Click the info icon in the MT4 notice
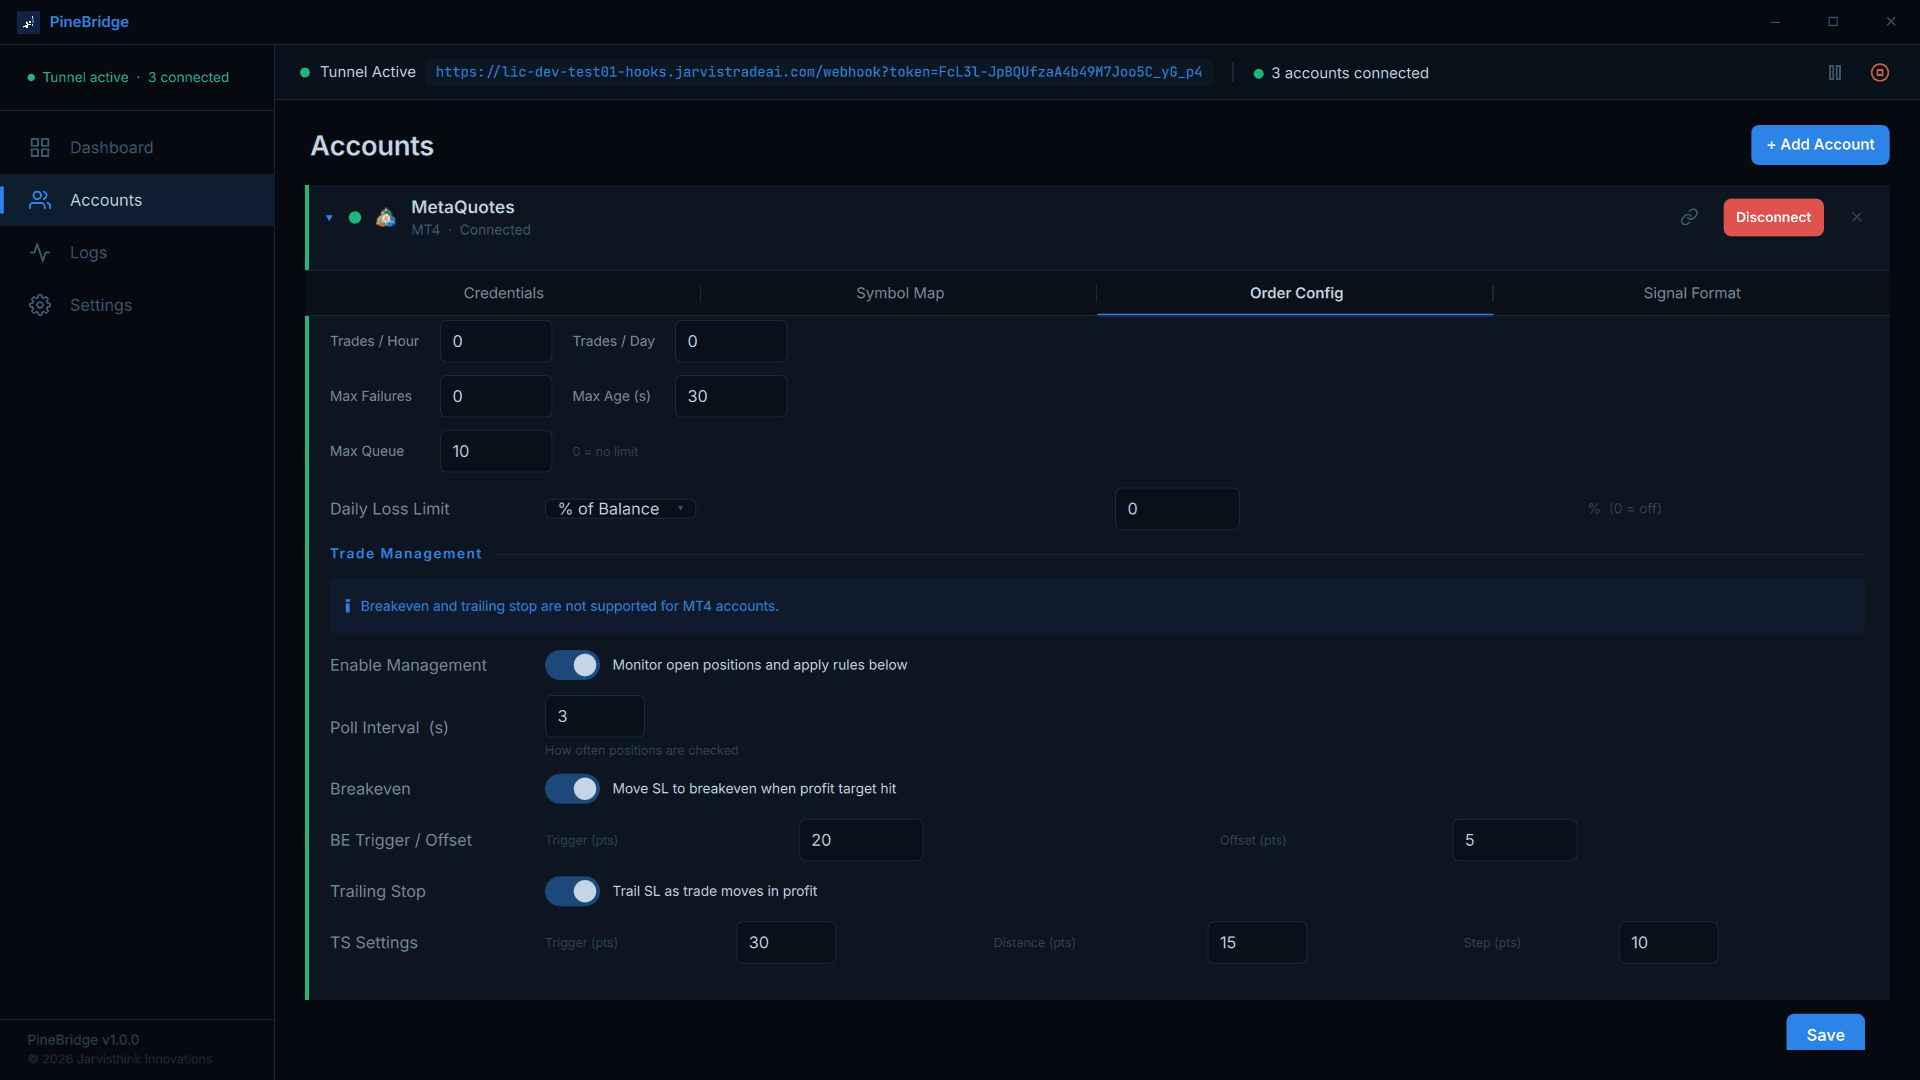 [x=347, y=606]
